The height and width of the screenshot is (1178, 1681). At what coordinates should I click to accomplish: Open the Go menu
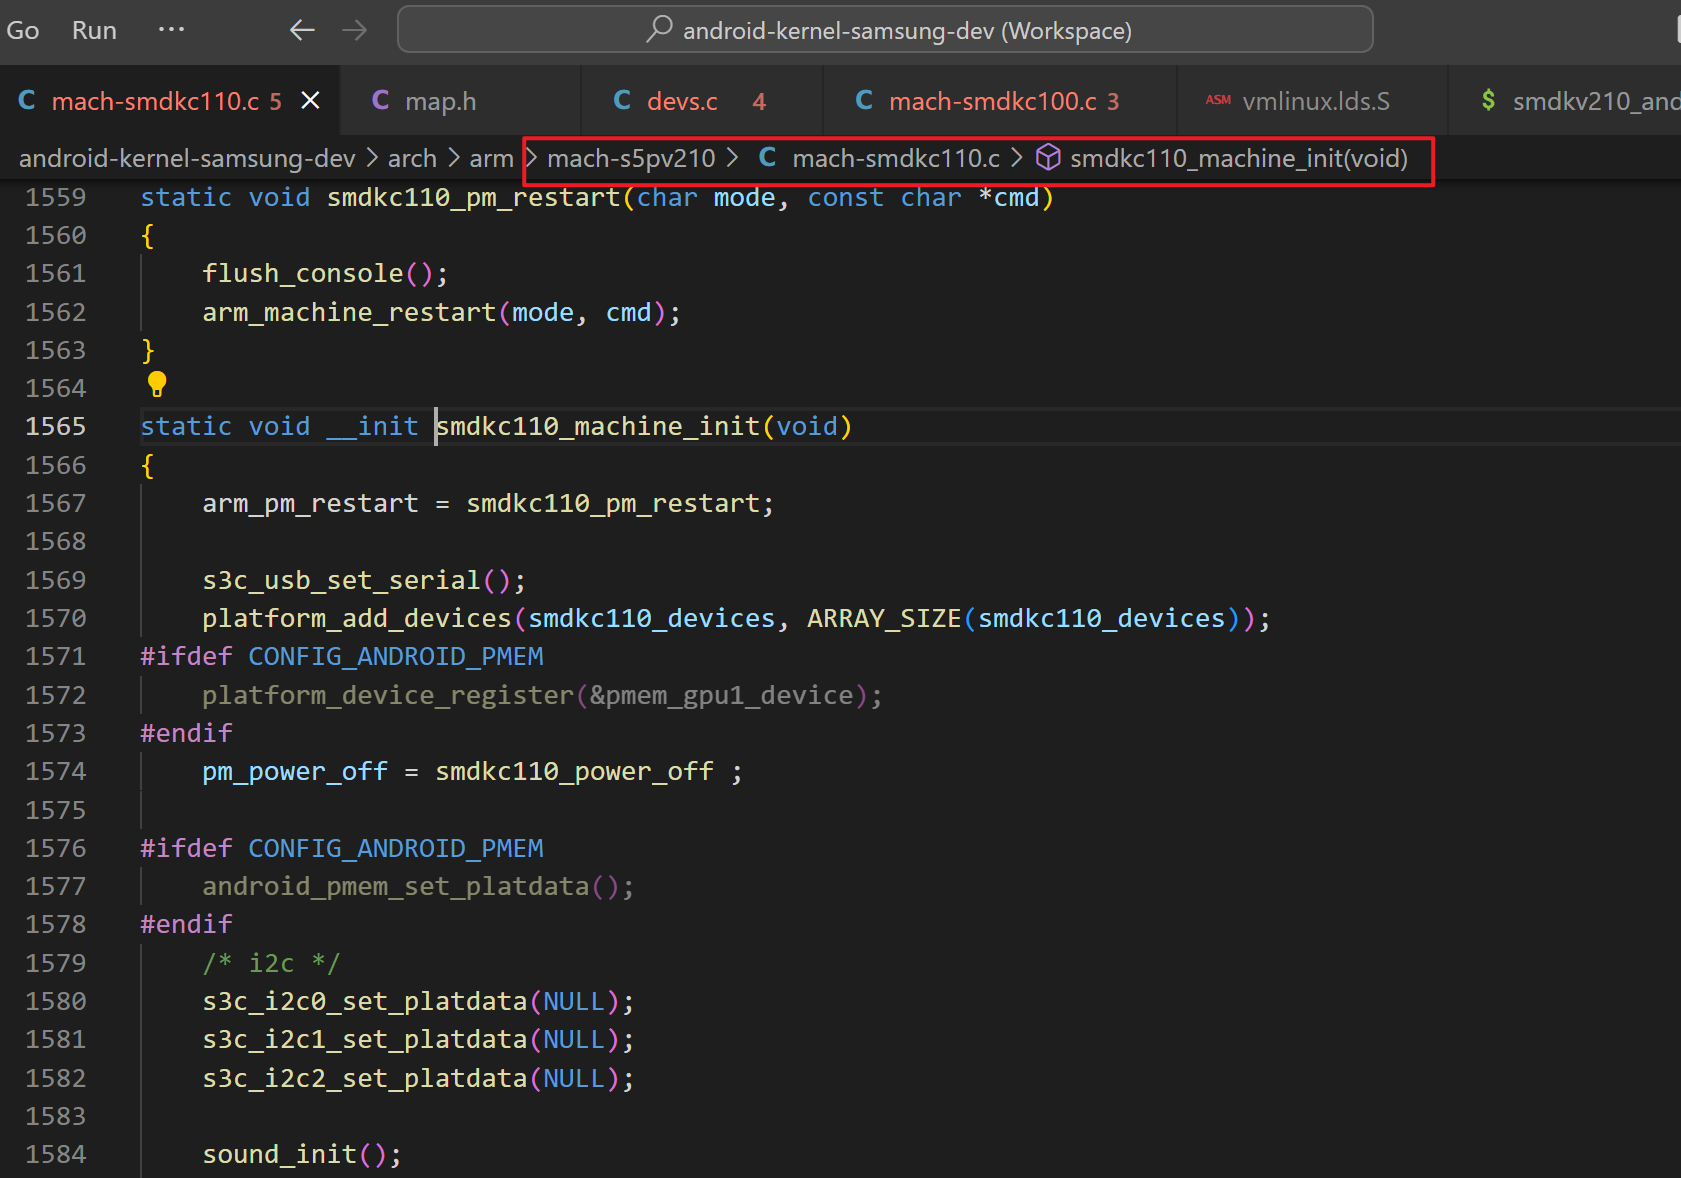(x=22, y=30)
